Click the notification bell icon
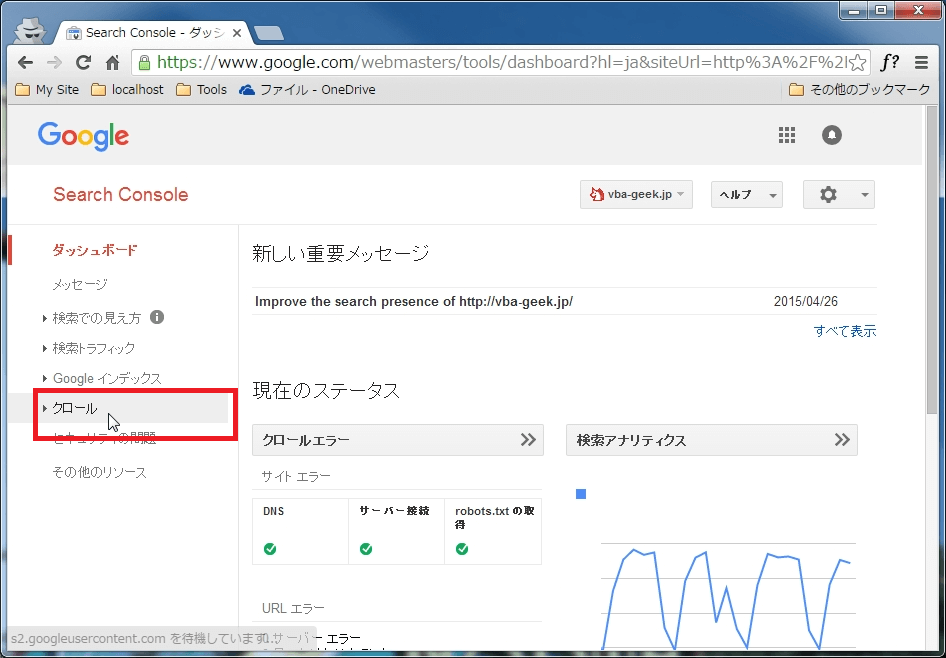 pos(831,135)
